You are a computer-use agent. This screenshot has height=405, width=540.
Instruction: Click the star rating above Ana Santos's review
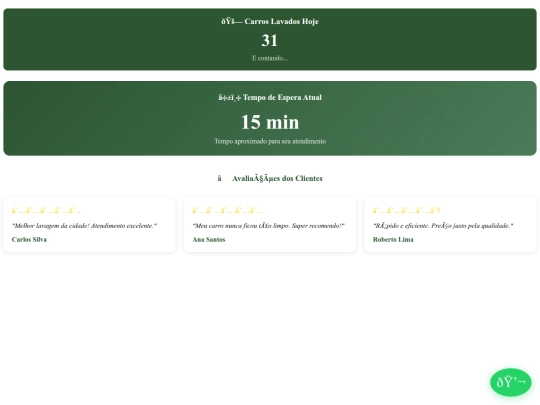click(x=228, y=210)
